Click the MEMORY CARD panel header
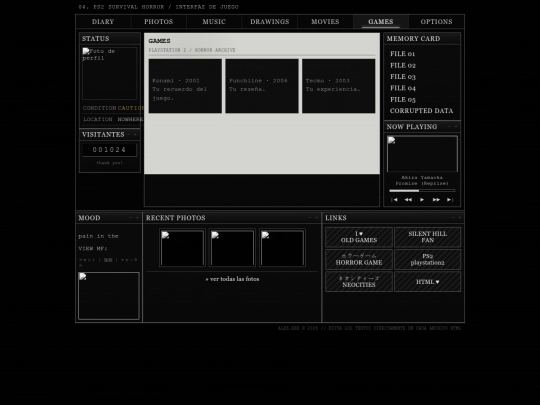Viewport: 540px width, 405px height. (x=422, y=39)
